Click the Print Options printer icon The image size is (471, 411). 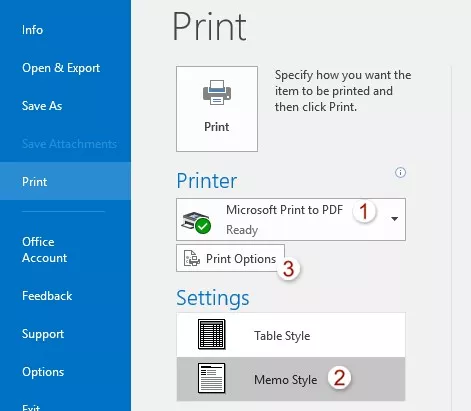click(x=192, y=258)
